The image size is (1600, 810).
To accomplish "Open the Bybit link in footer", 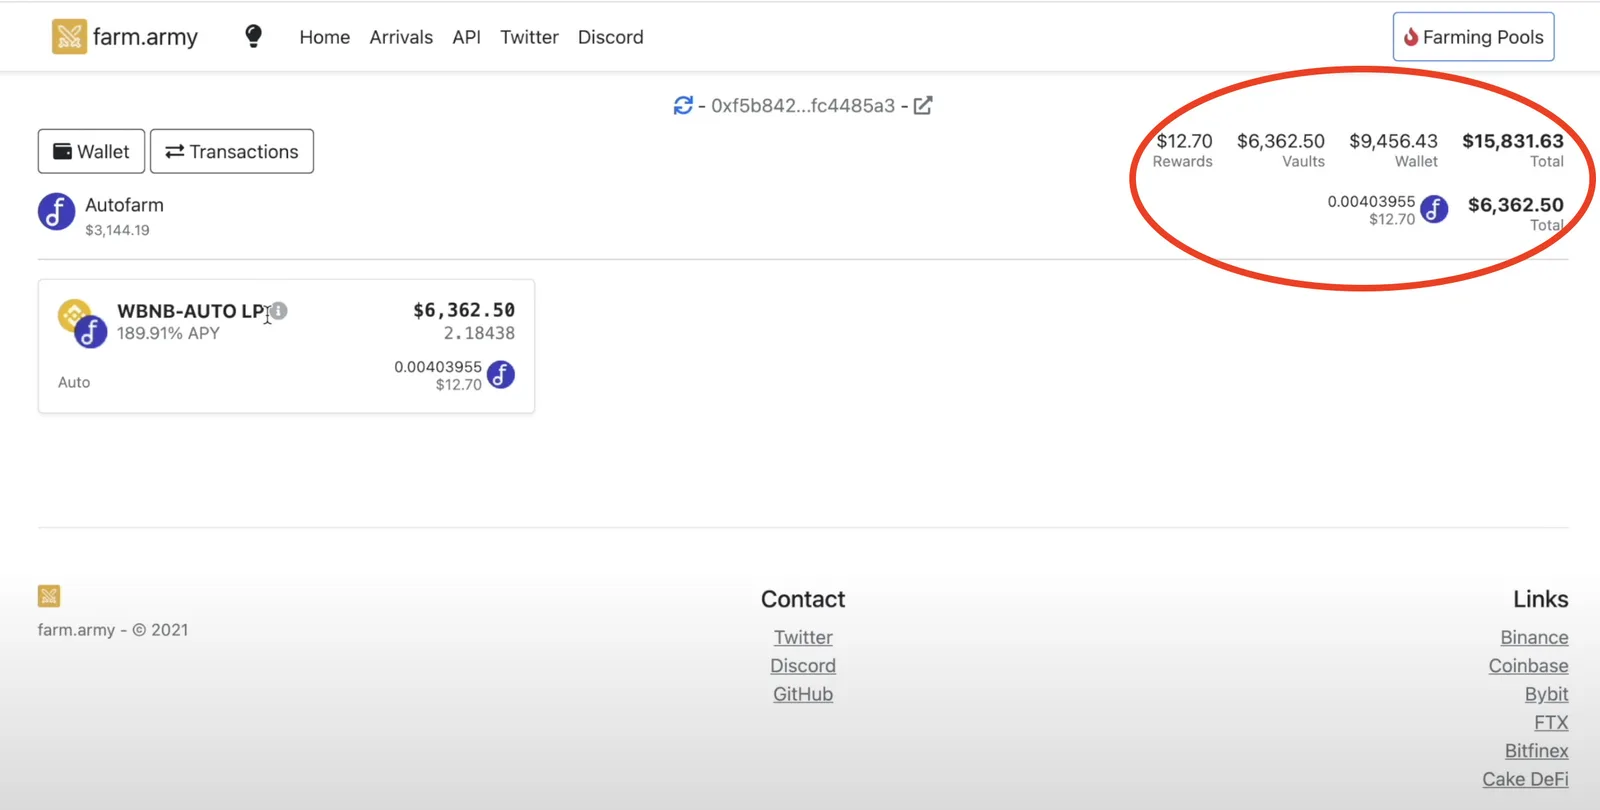I will (1546, 694).
